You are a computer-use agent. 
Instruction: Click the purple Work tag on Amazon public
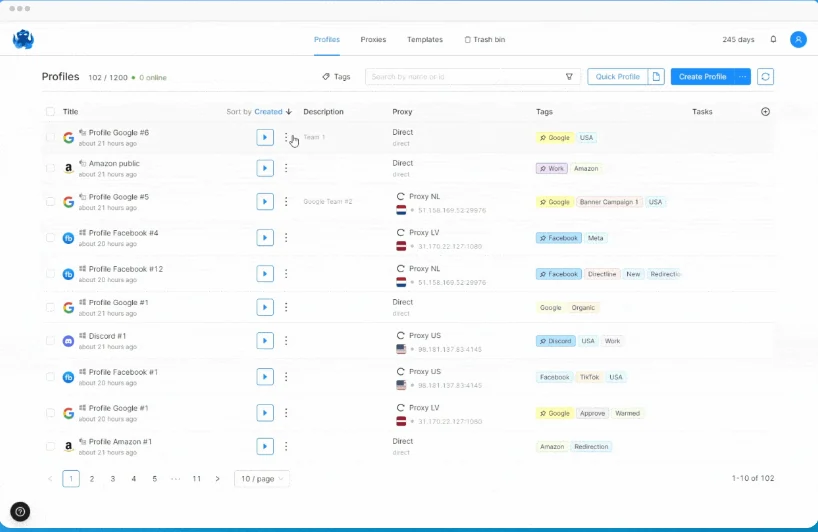(x=551, y=168)
